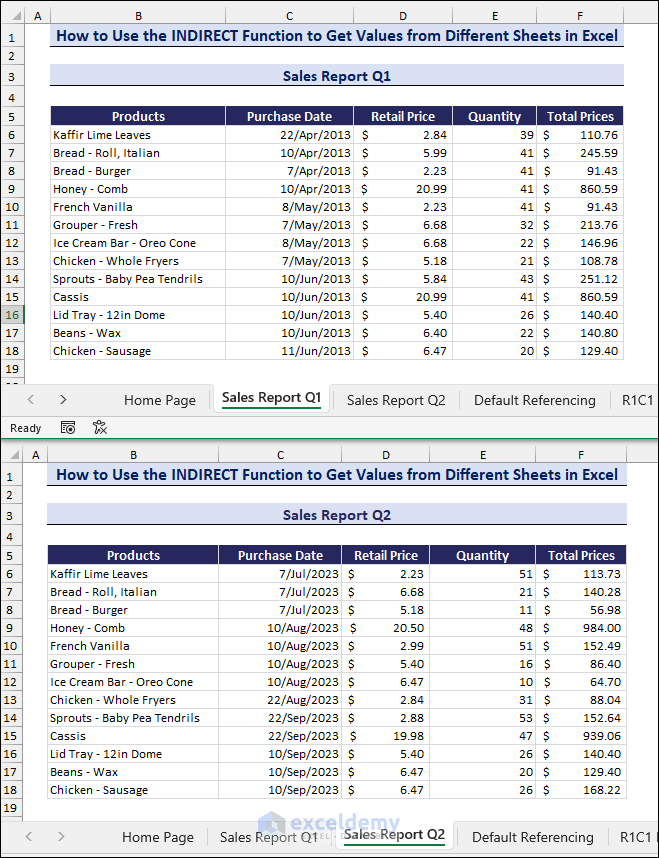Select Cassis cell in Q2 sheet

click(133, 736)
